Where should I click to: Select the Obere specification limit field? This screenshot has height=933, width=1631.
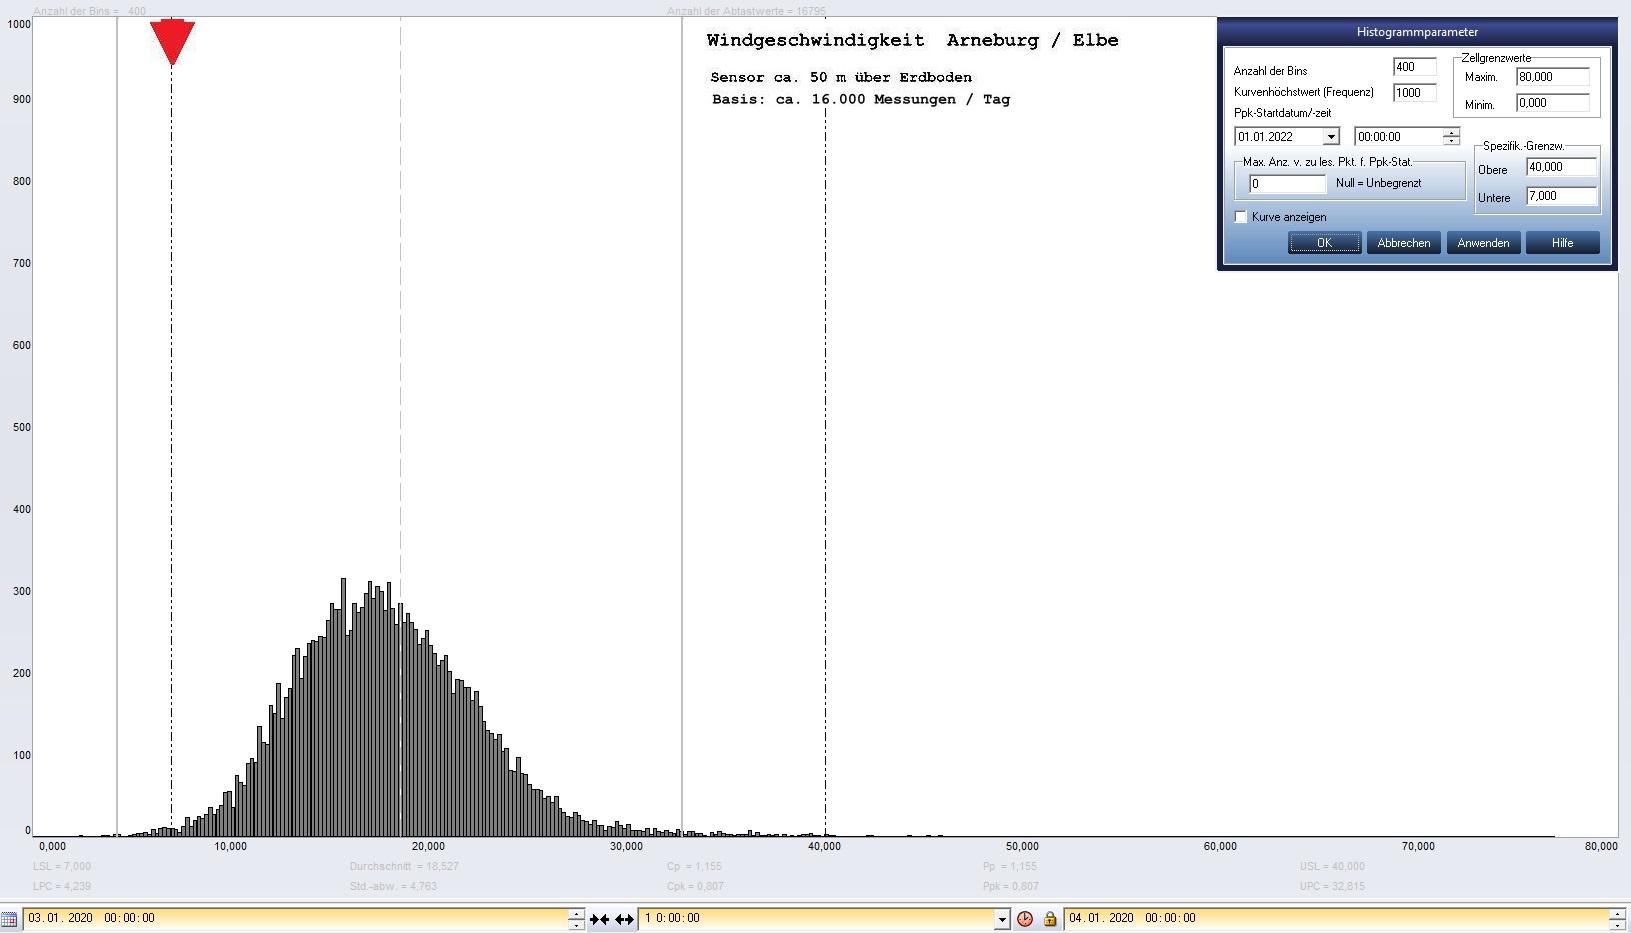[x=1560, y=167]
